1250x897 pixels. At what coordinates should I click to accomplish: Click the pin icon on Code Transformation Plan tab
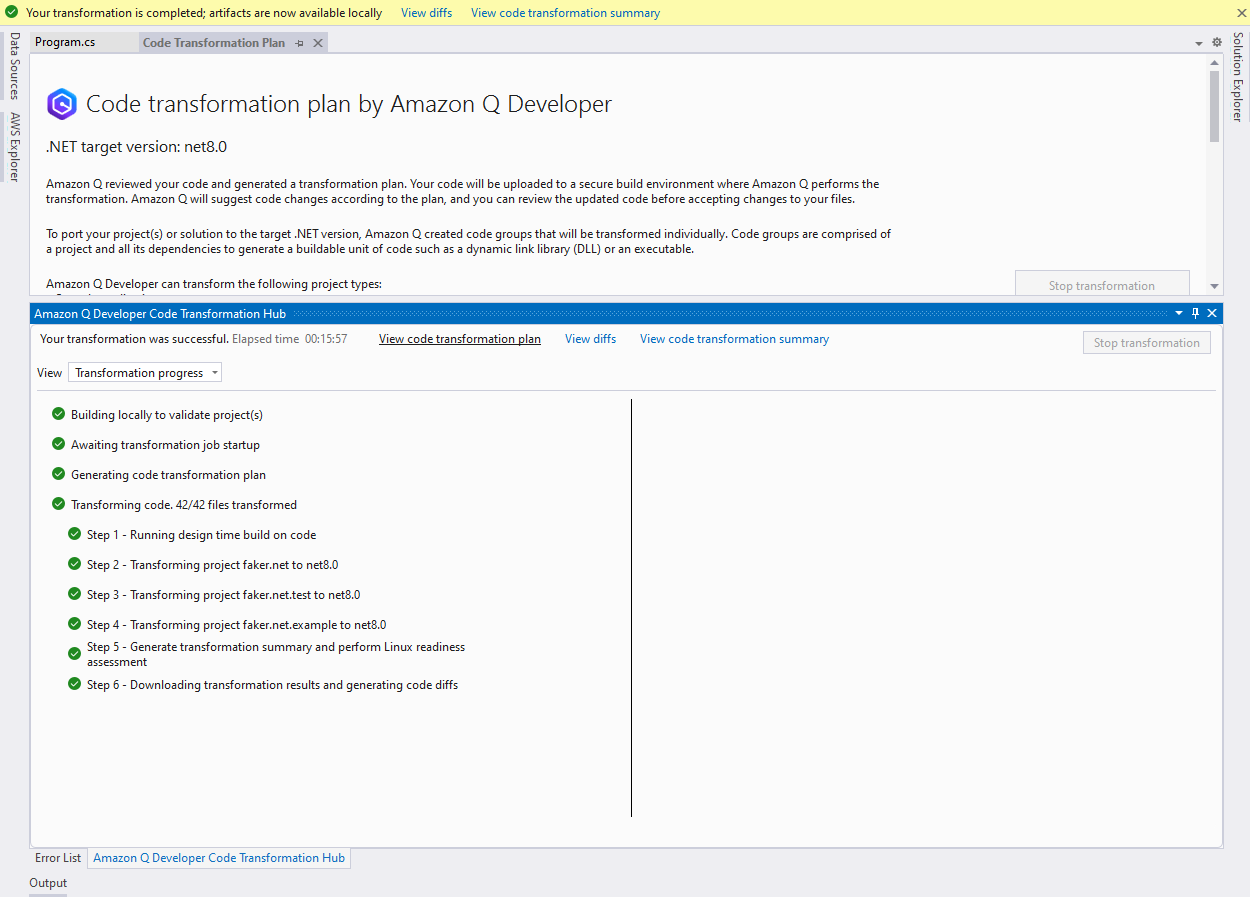[x=300, y=43]
